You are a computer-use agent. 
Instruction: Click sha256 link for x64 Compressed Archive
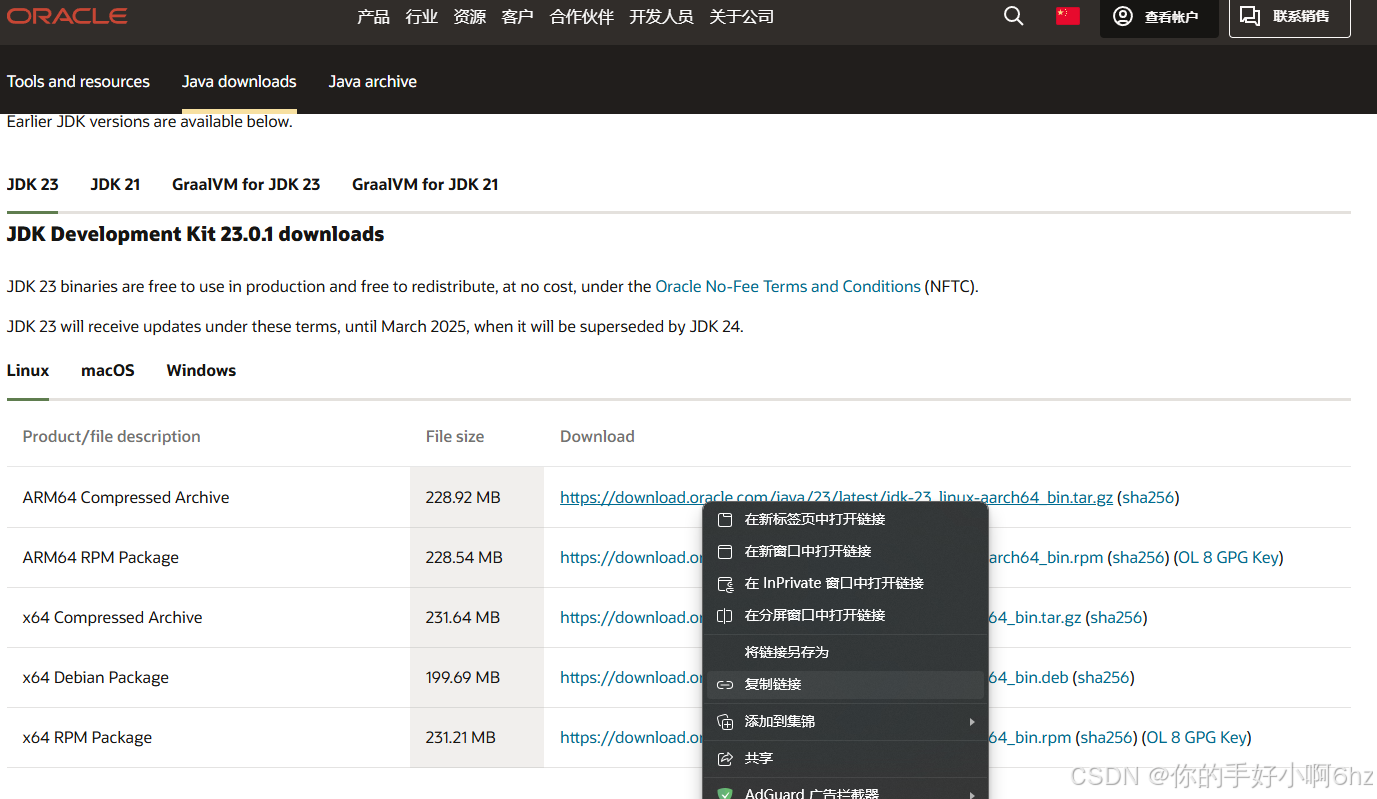(1116, 617)
